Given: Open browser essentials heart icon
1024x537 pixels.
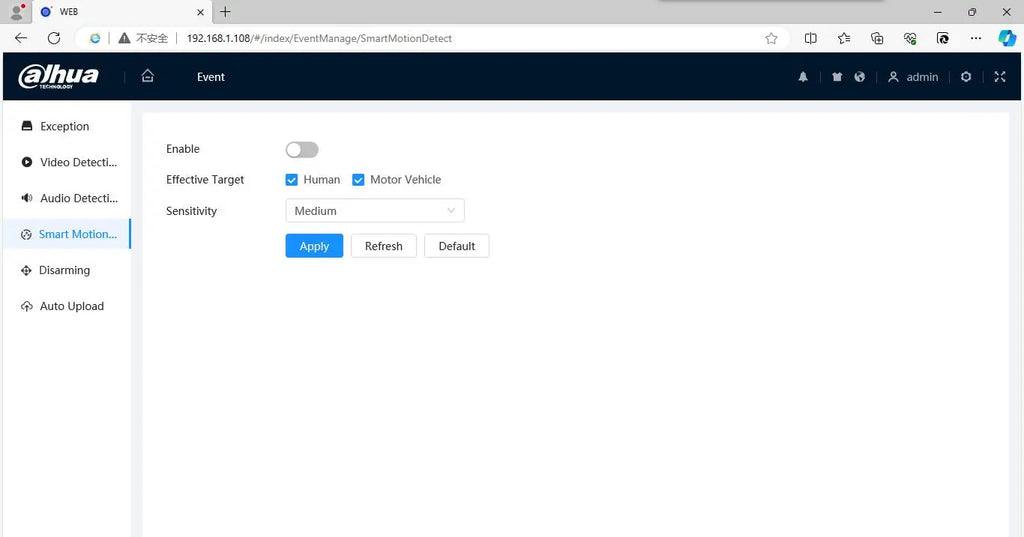Looking at the screenshot, I should [x=910, y=38].
